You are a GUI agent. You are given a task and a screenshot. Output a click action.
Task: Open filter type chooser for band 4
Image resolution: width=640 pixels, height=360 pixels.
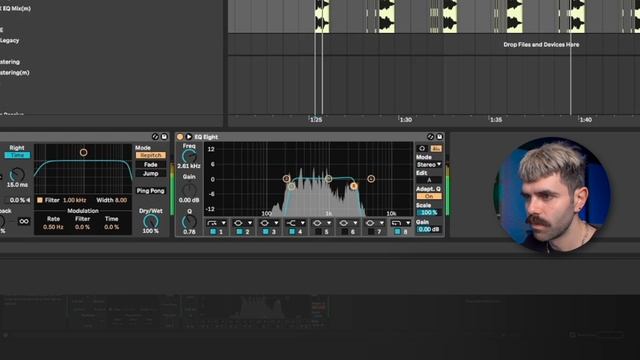(x=296, y=223)
